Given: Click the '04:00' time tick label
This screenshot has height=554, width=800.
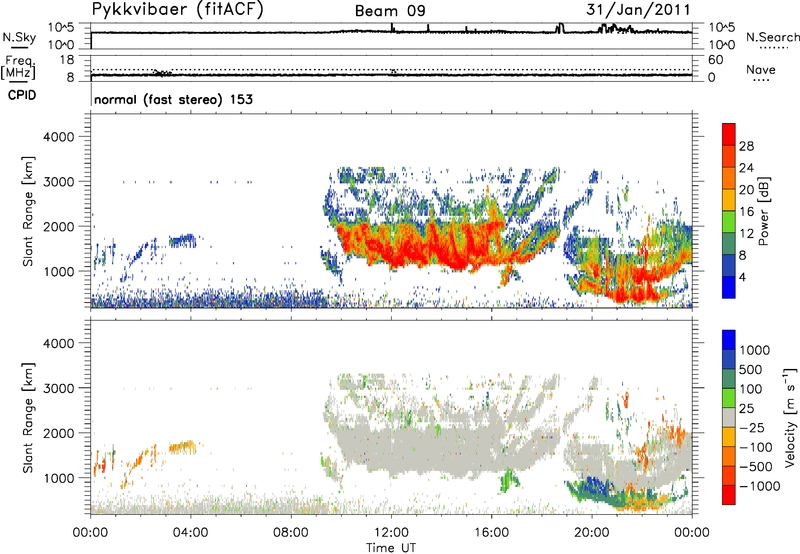Looking at the screenshot, I should (x=190, y=533).
